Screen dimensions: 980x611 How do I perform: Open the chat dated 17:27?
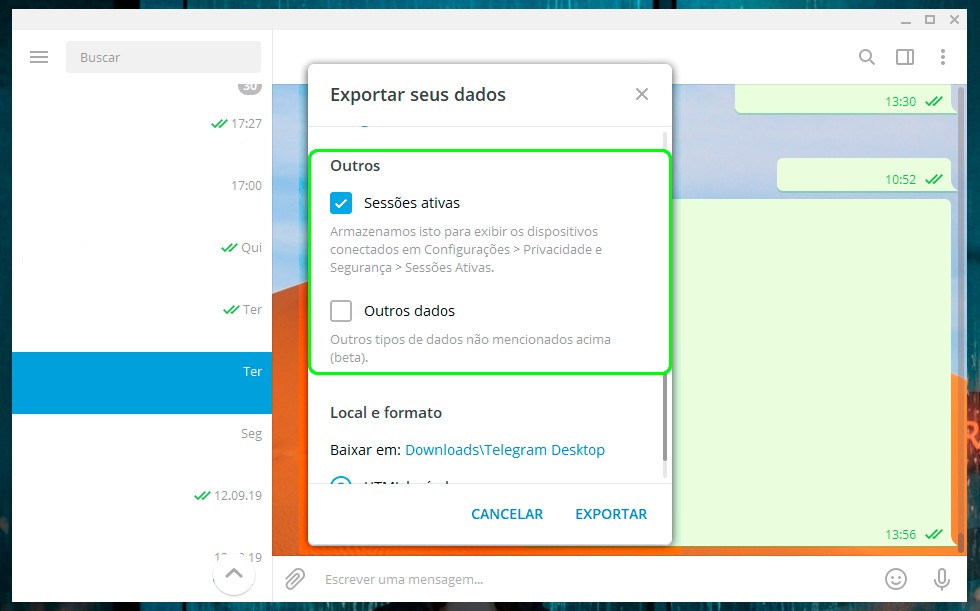point(142,124)
